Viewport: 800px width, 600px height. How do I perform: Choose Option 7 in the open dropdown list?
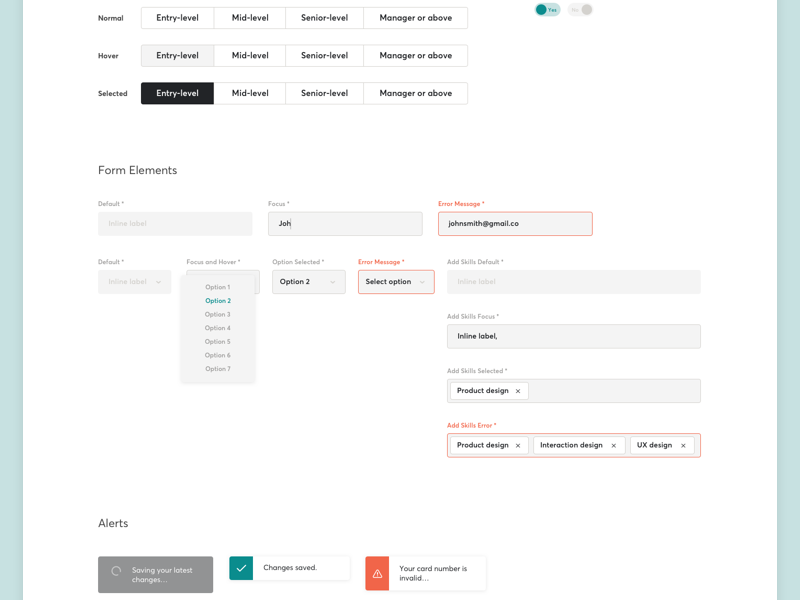click(218, 368)
